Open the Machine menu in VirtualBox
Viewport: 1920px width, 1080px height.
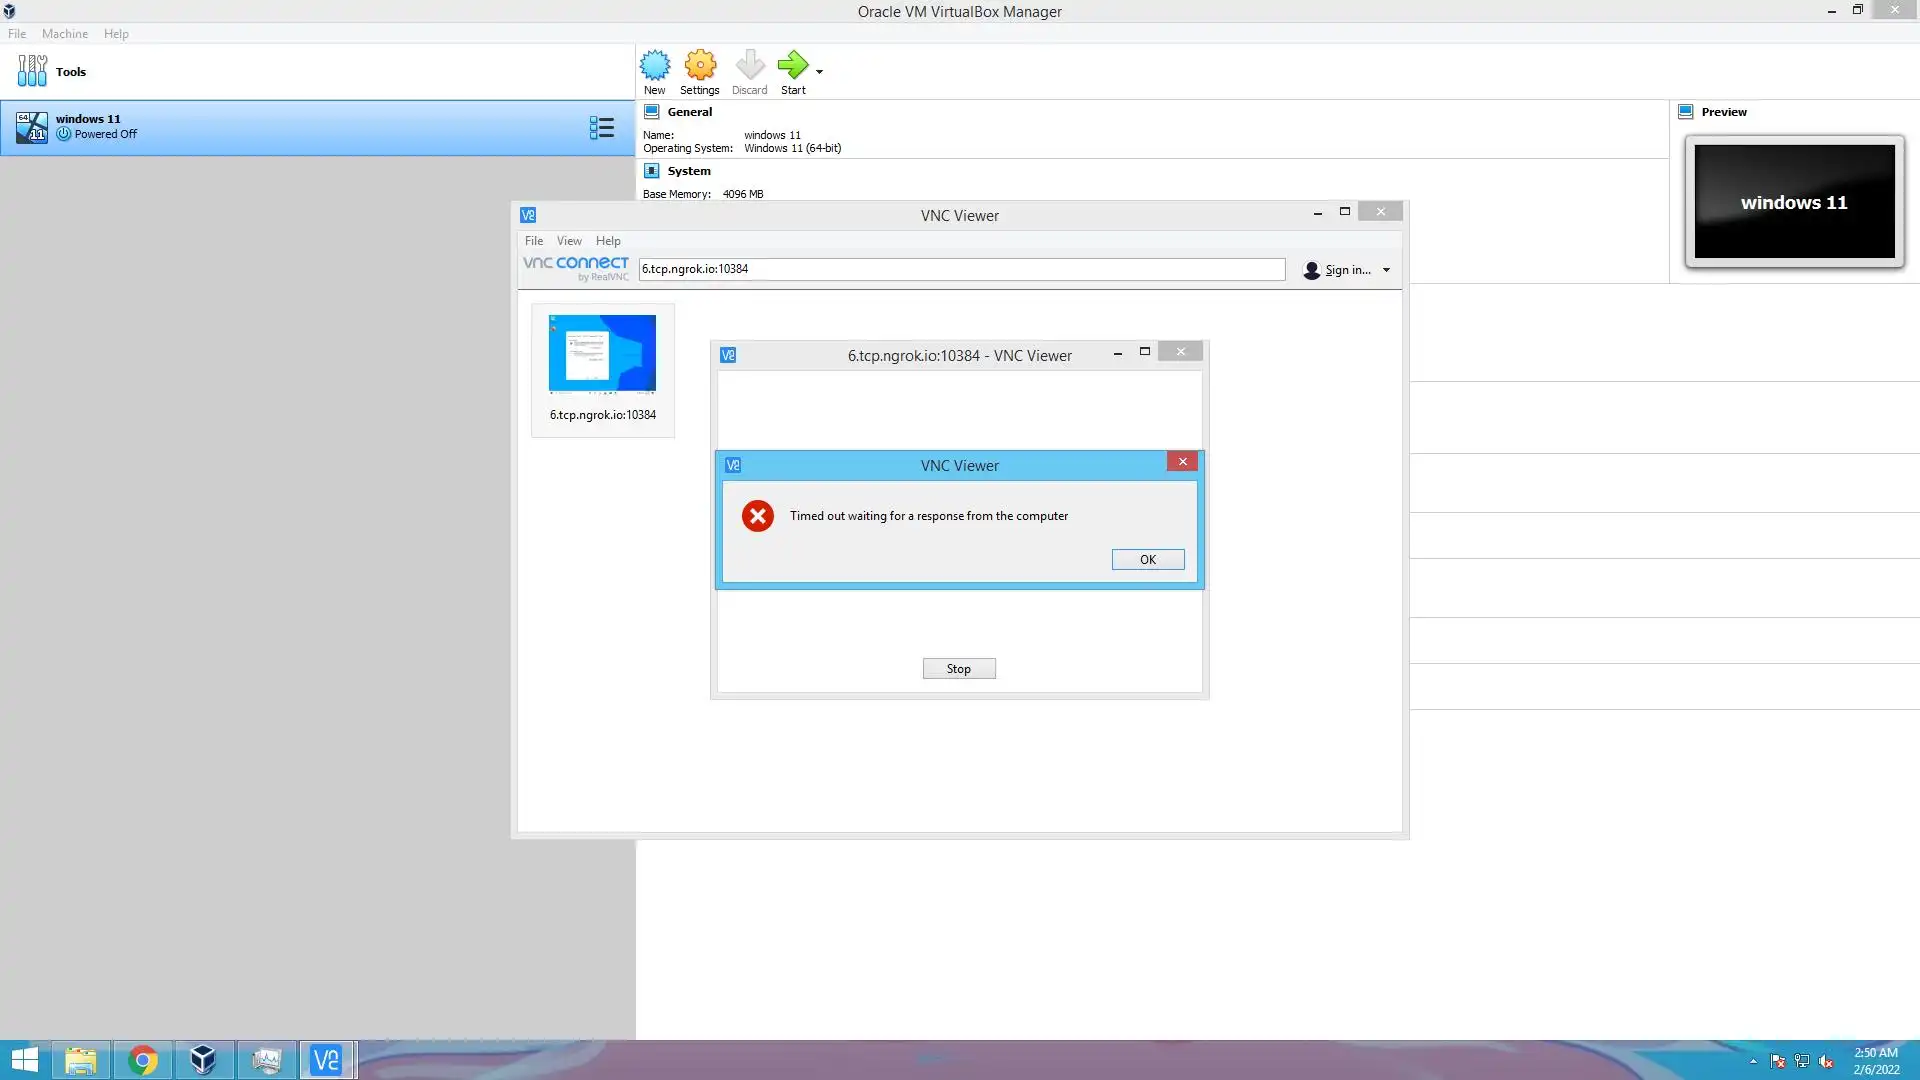pos(64,34)
